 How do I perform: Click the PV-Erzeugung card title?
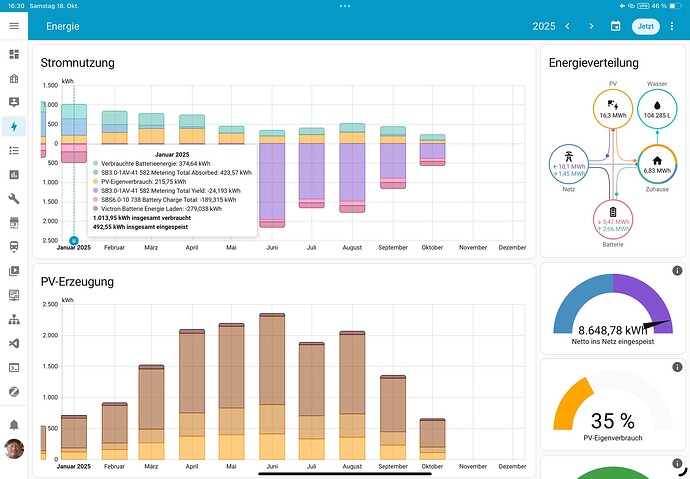(x=77, y=282)
